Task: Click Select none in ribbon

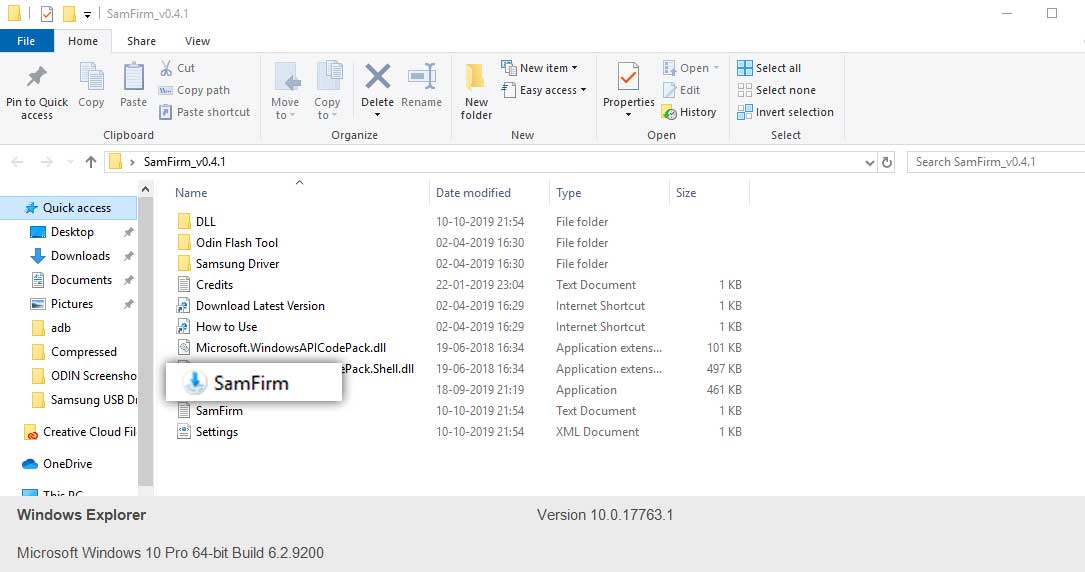Action: coord(776,90)
